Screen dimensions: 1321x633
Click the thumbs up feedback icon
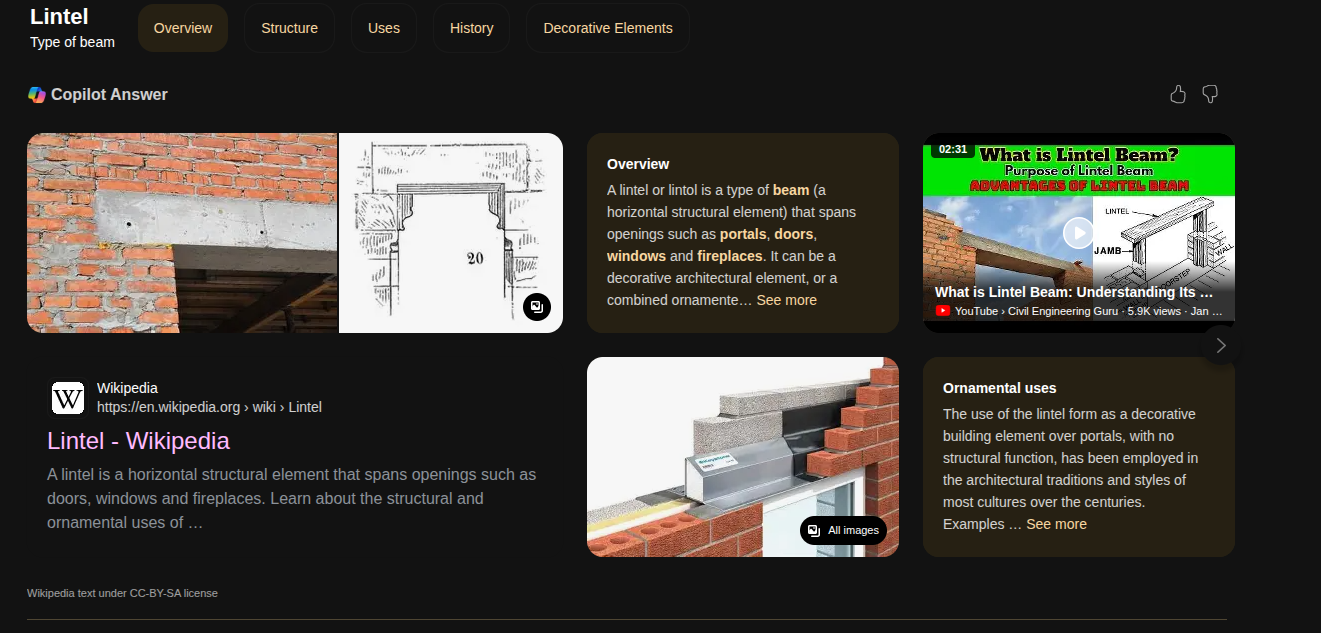tap(1178, 94)
